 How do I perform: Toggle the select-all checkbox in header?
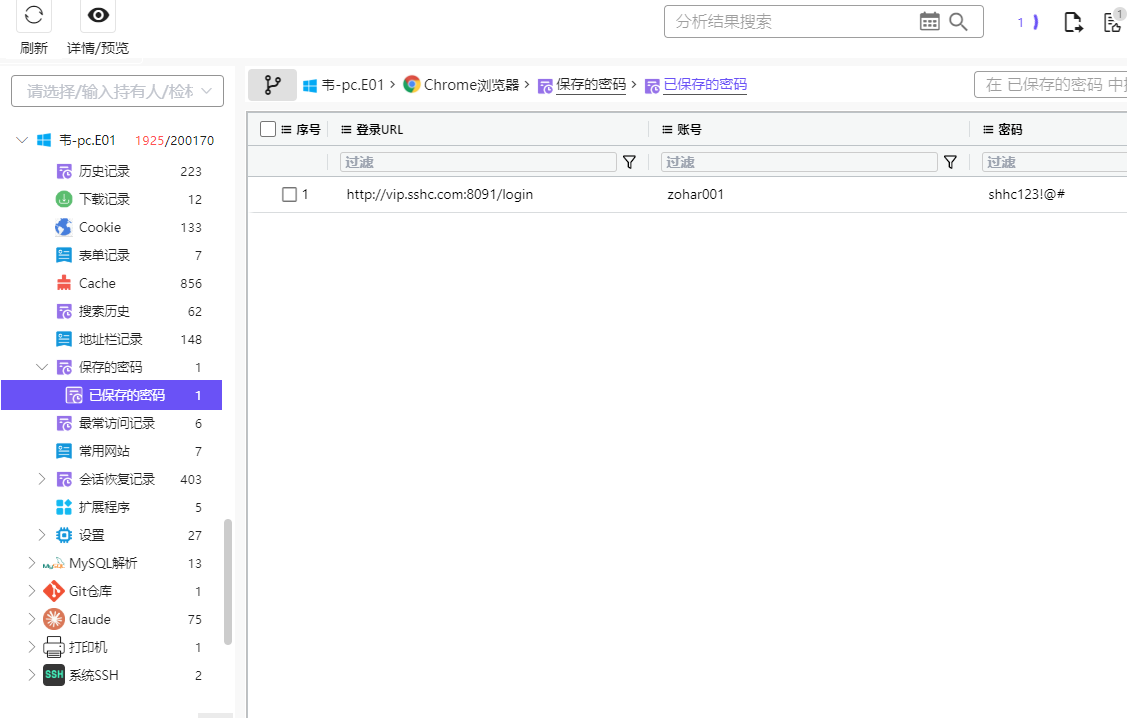pos(268,129)
